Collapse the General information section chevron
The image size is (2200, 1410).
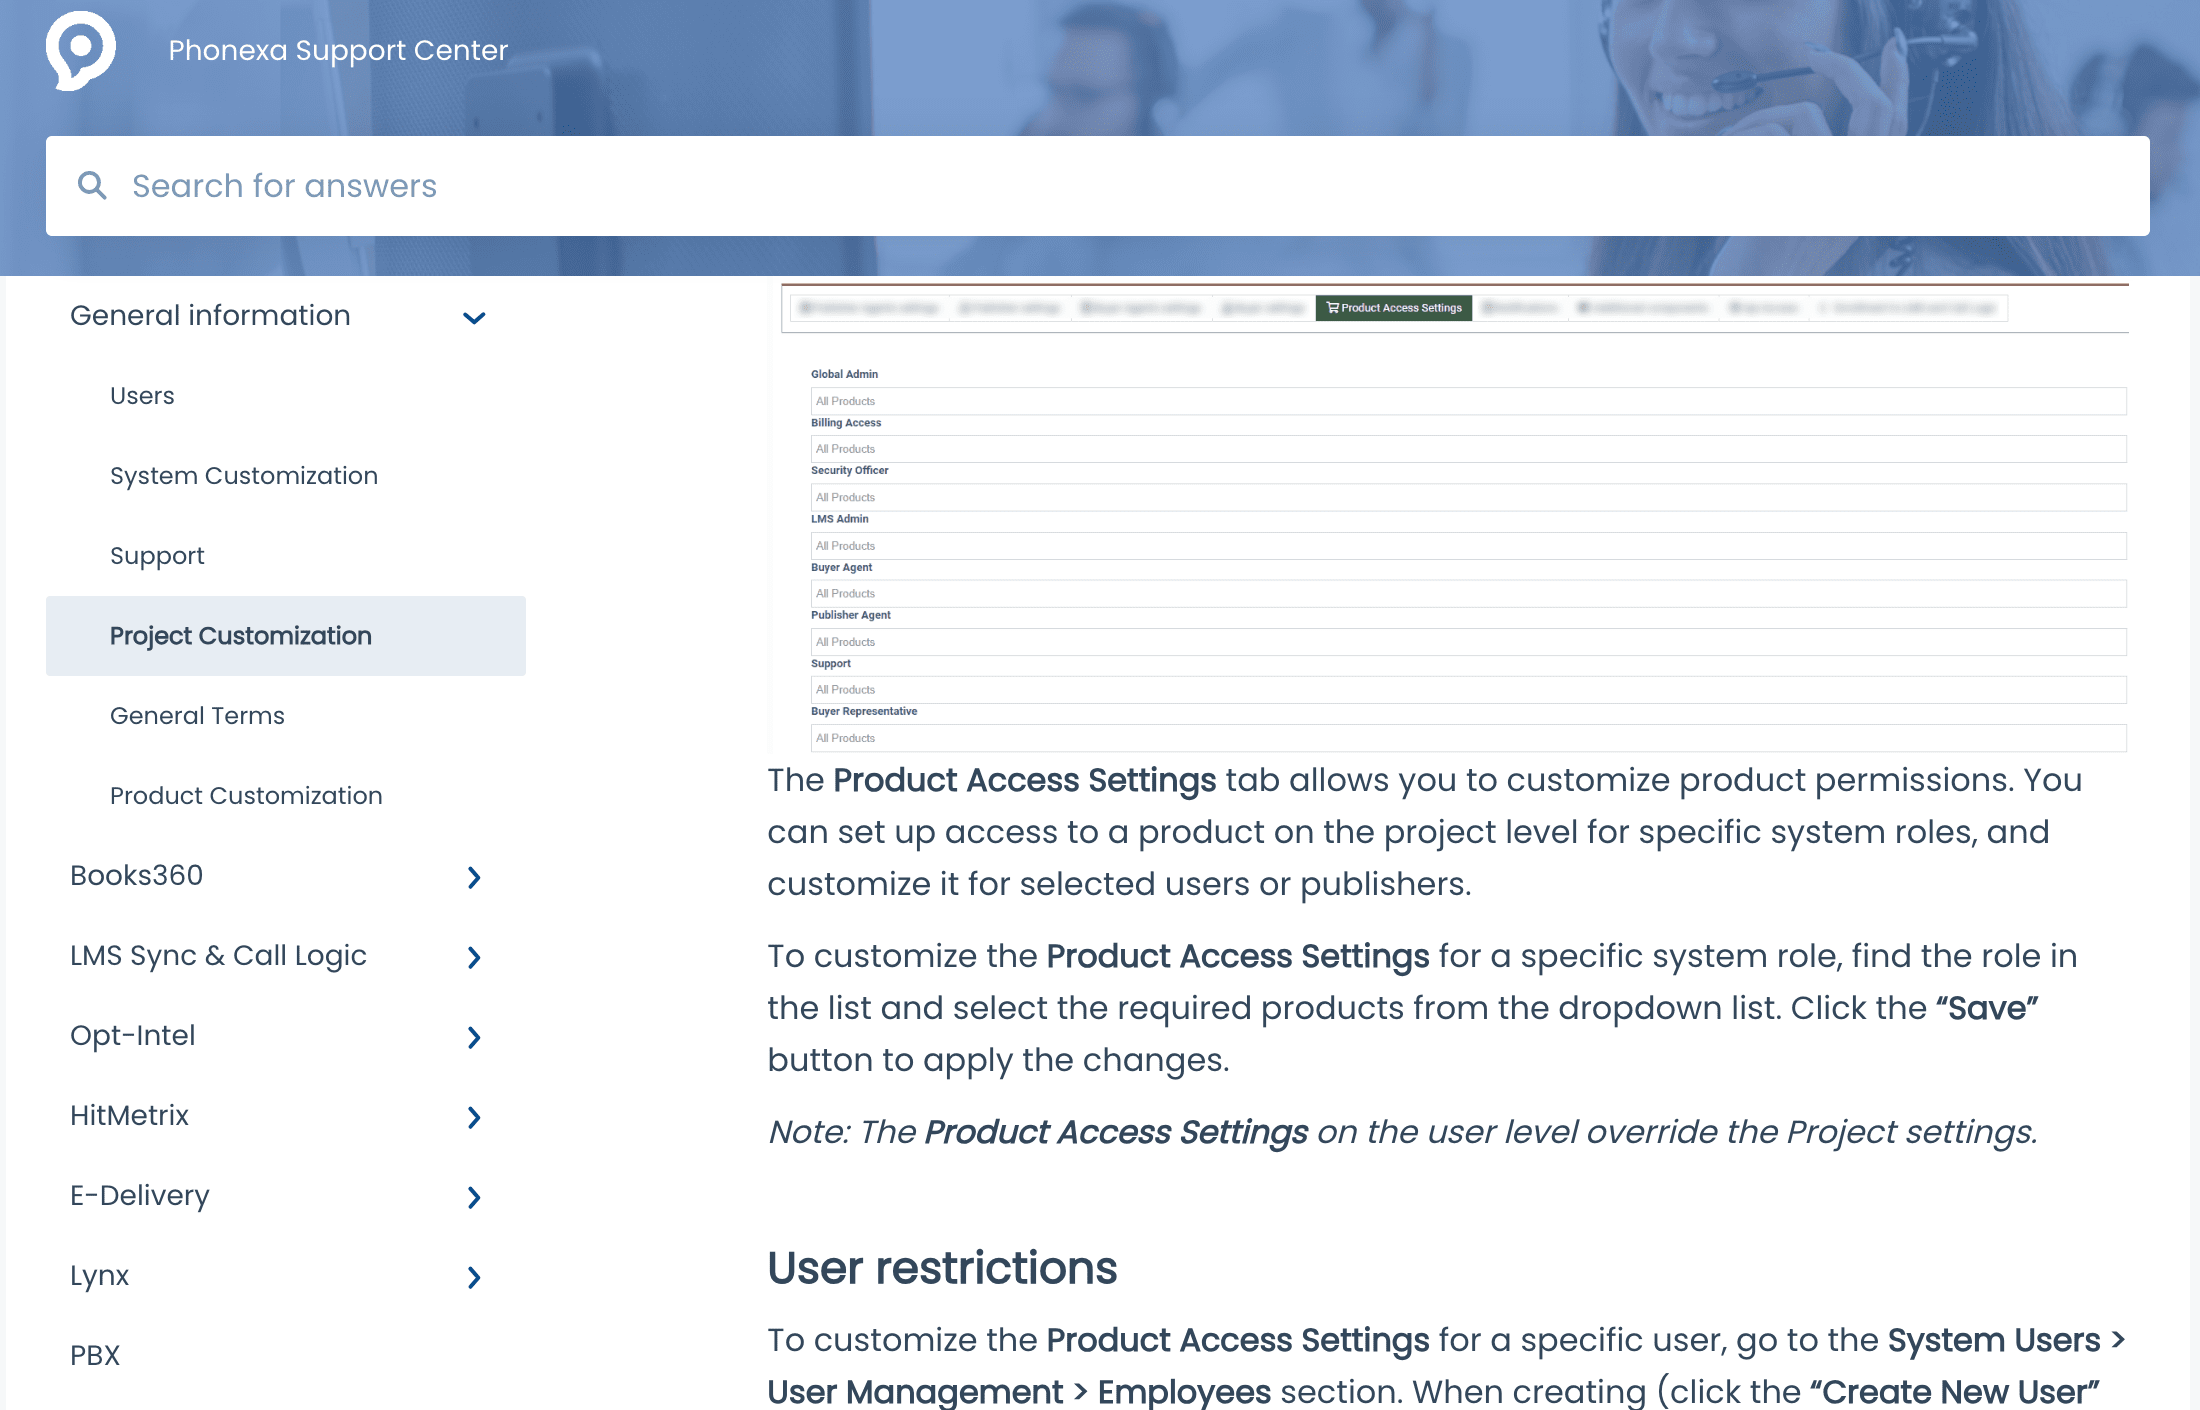(x=474, y=318)
